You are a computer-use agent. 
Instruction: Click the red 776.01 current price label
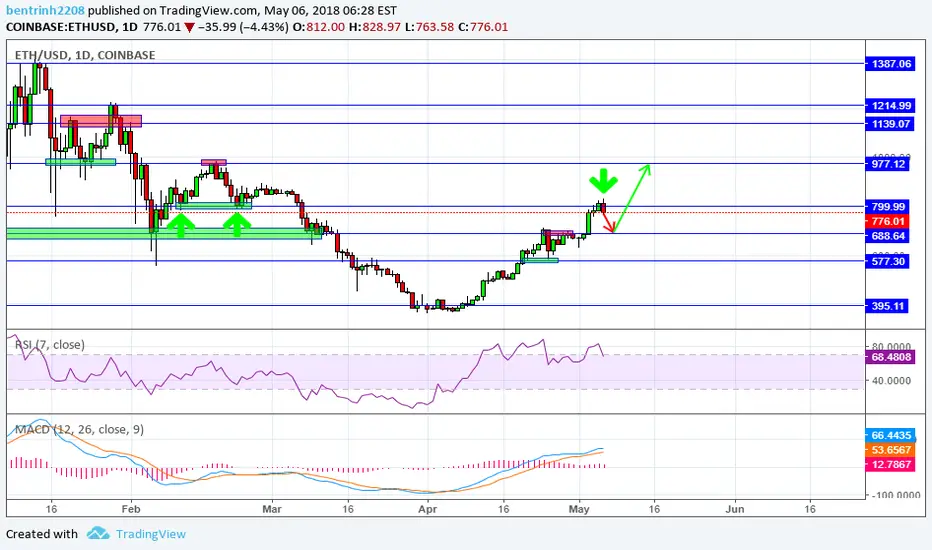(x=888, y=221)
